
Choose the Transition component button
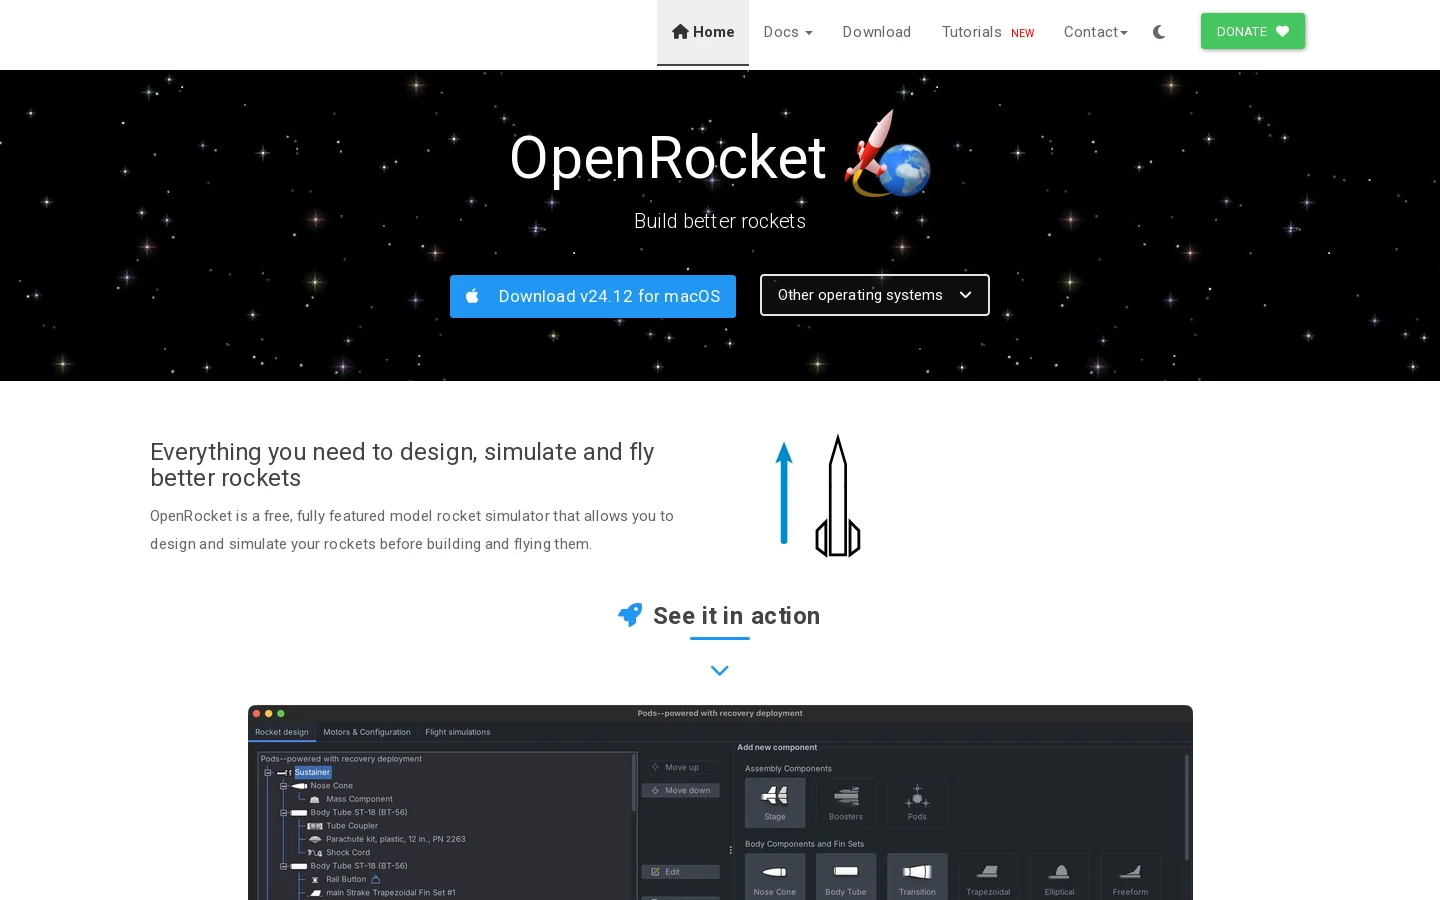(917, 877)
